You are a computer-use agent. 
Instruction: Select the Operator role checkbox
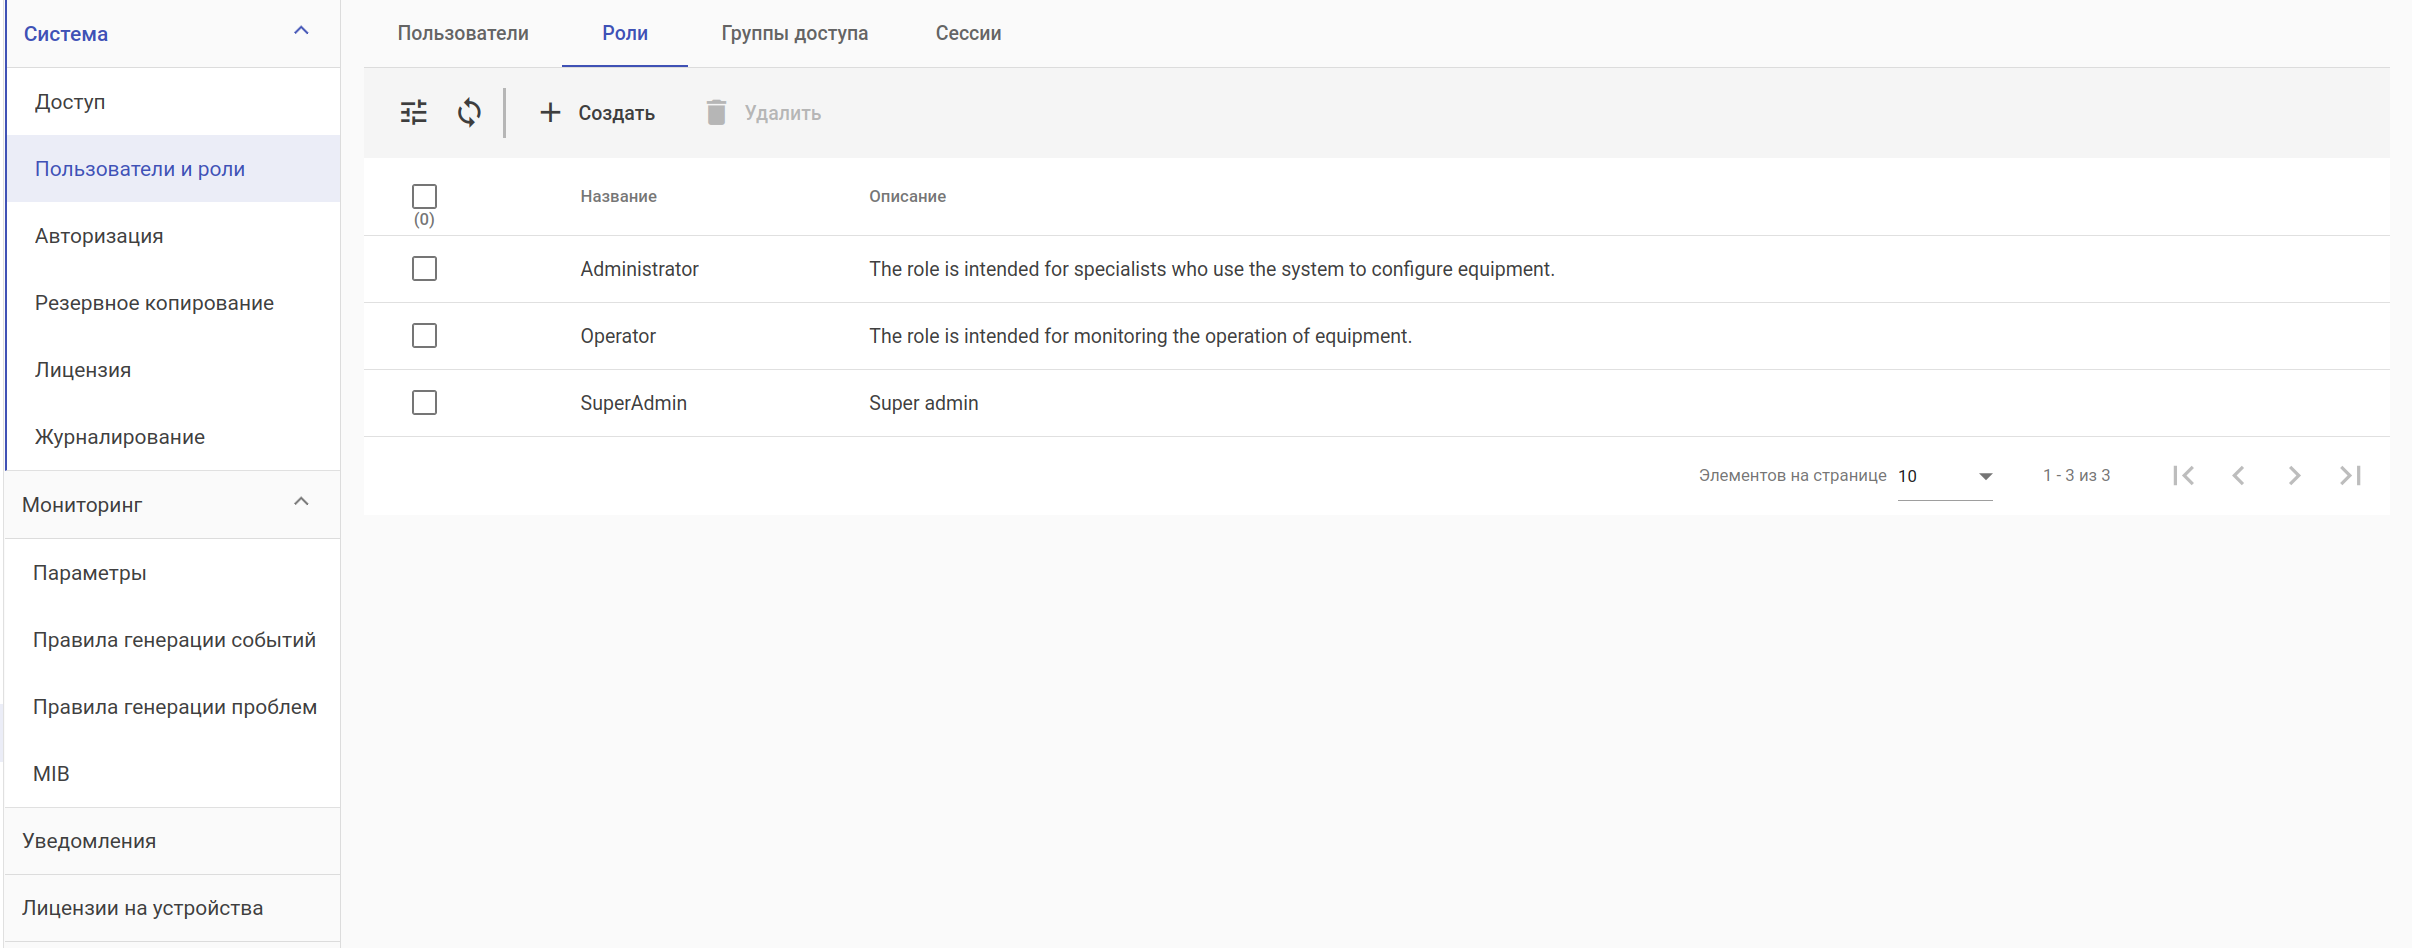pyautogui.click(x=424, y=336)
